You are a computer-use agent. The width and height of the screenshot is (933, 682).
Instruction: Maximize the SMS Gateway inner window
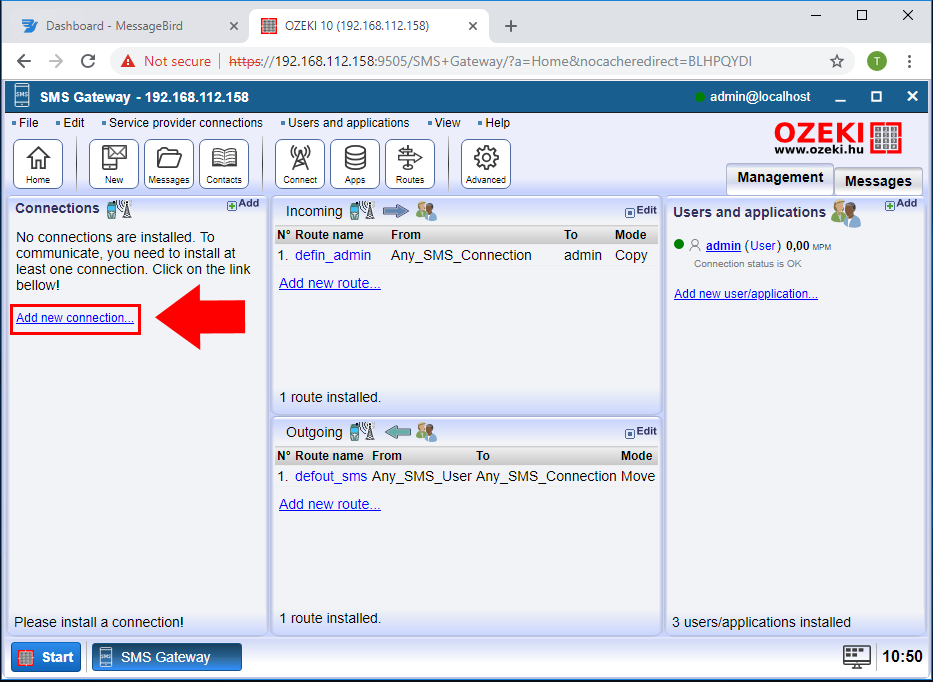pos(876,96)
